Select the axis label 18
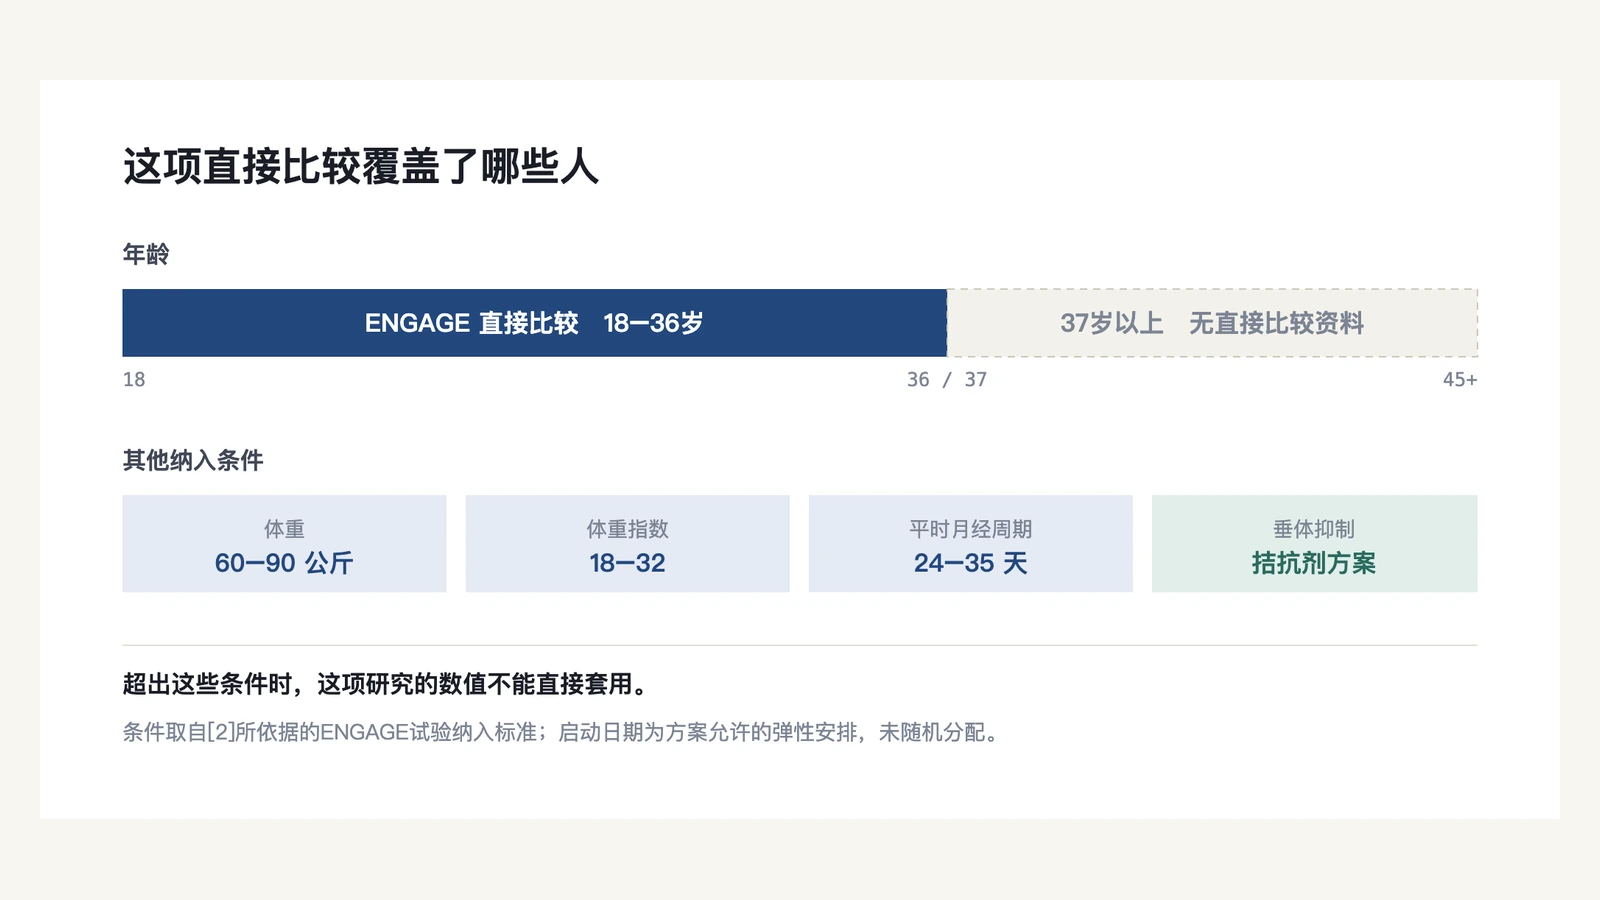 point(134,379)
